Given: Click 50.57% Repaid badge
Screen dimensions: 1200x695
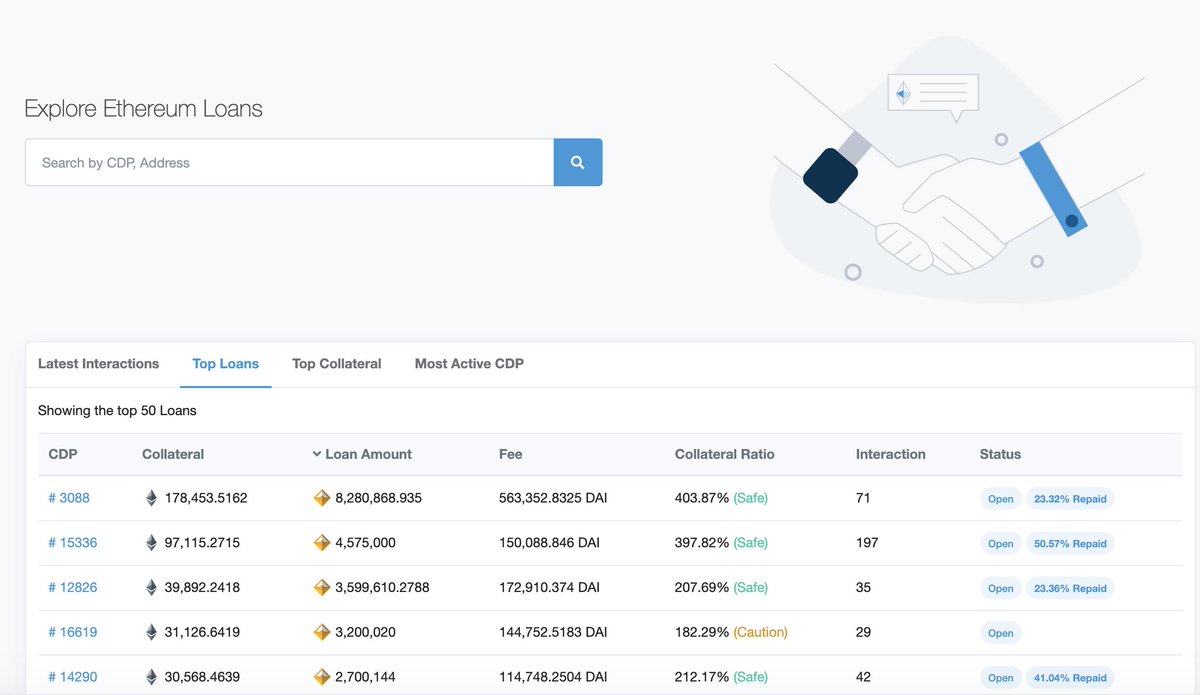Looking at the screenshot, I should [x=1070, y=544].
